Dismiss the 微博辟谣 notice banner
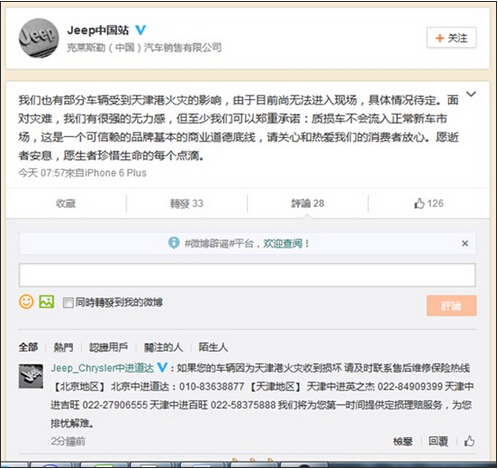 tap(465, 243)
